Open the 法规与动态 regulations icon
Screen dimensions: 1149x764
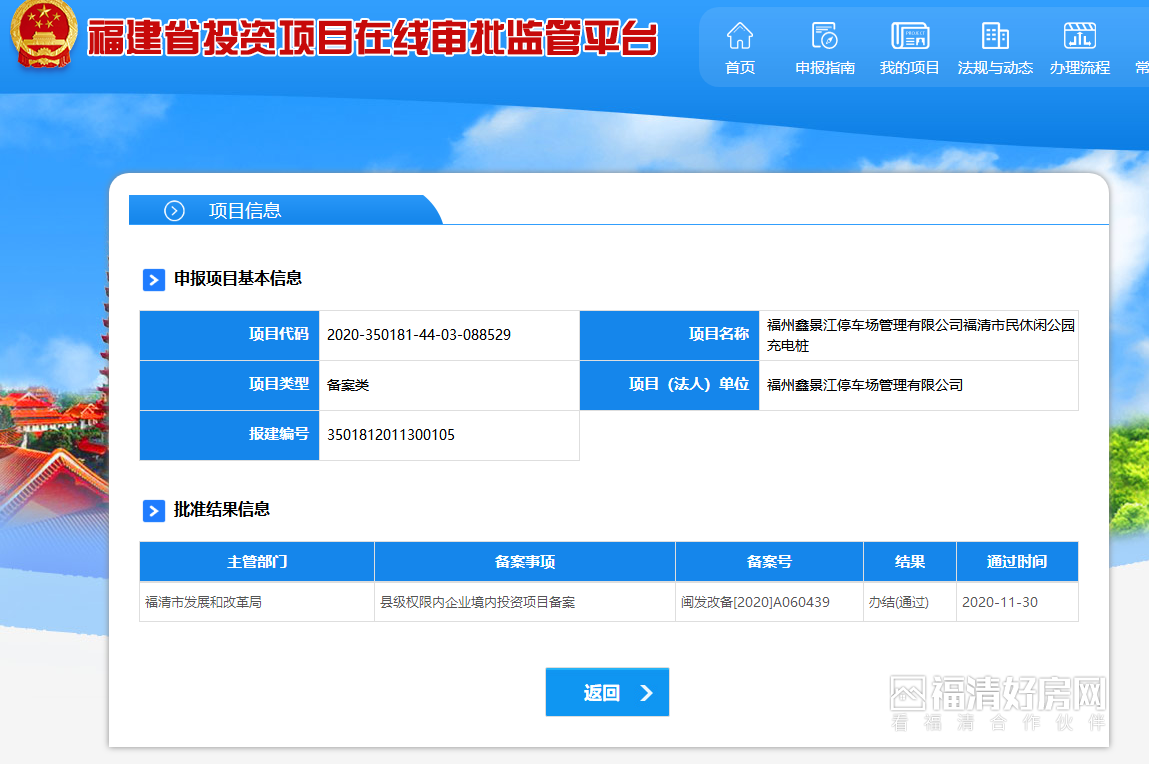click(994, 35)
